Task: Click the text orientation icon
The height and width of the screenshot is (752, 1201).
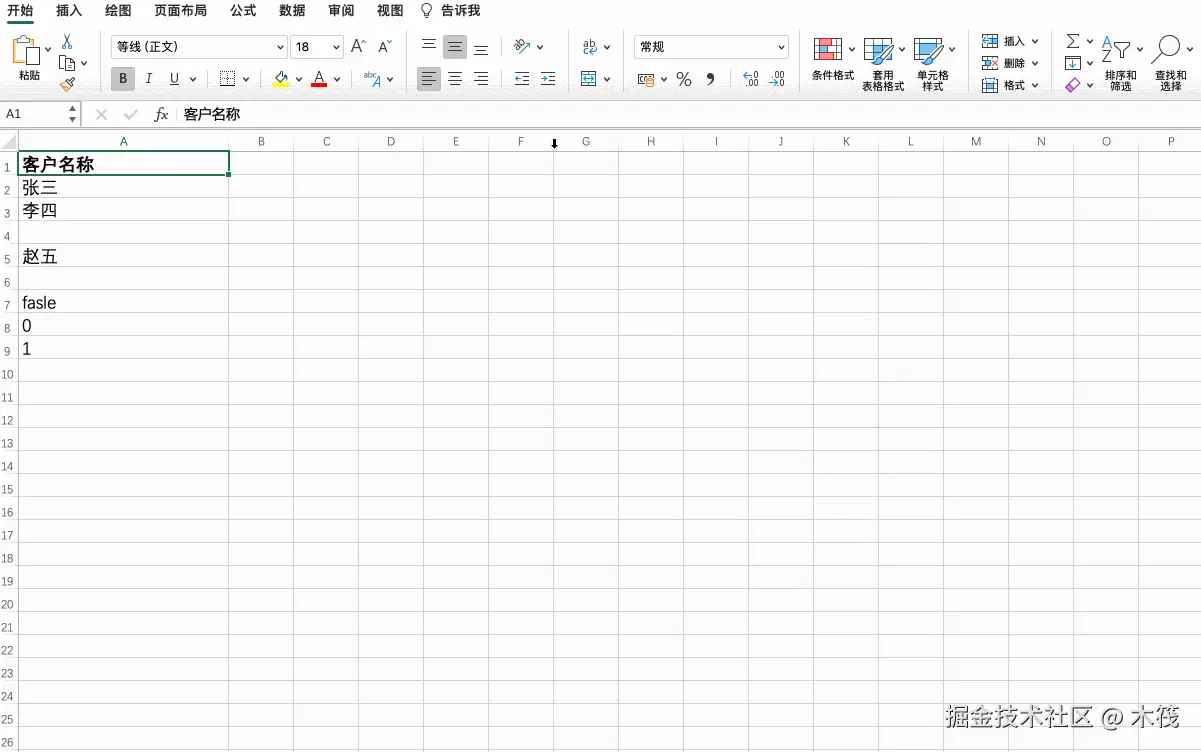Action: [521, 47]
